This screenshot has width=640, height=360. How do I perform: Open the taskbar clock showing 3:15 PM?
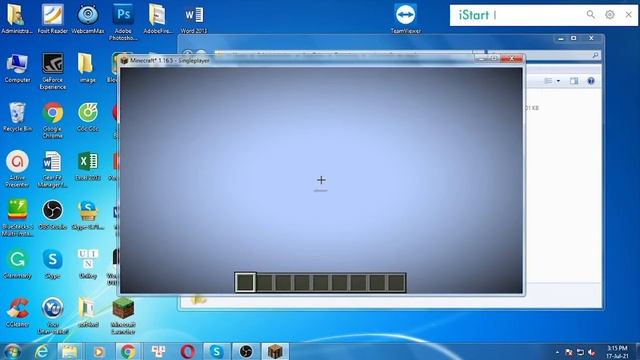coord(617,352)
